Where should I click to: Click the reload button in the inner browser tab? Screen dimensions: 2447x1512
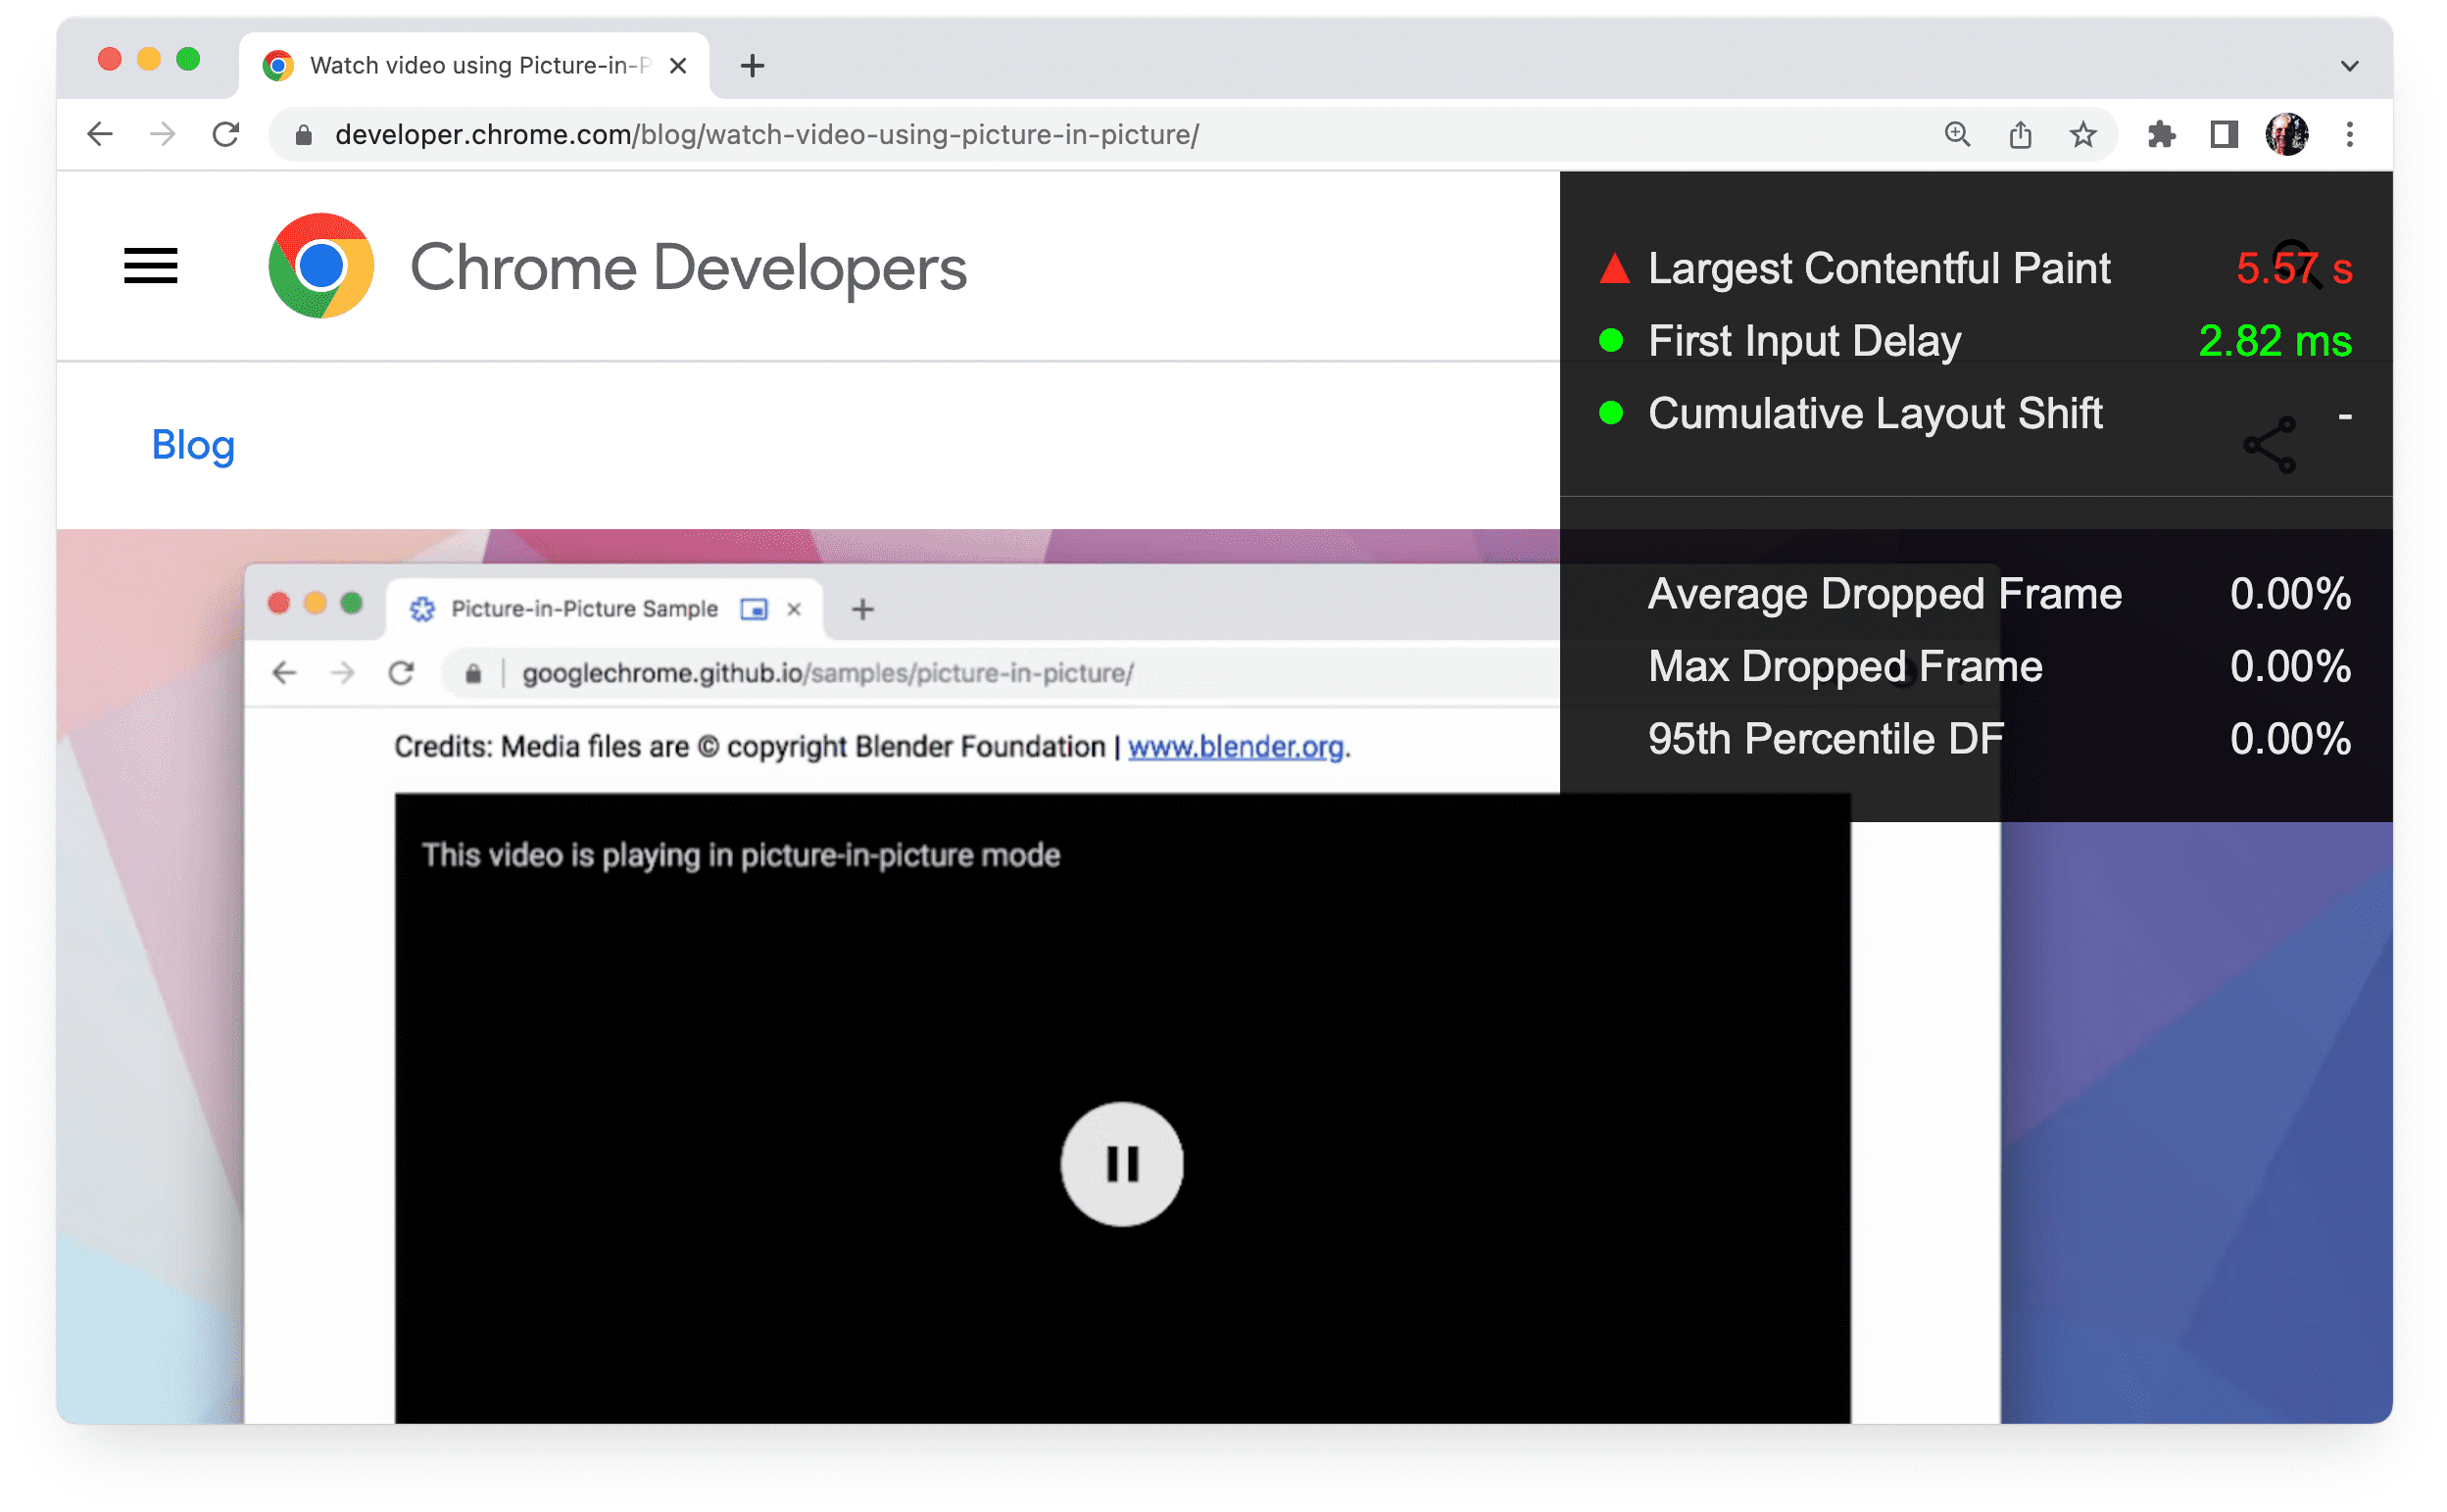404,673
